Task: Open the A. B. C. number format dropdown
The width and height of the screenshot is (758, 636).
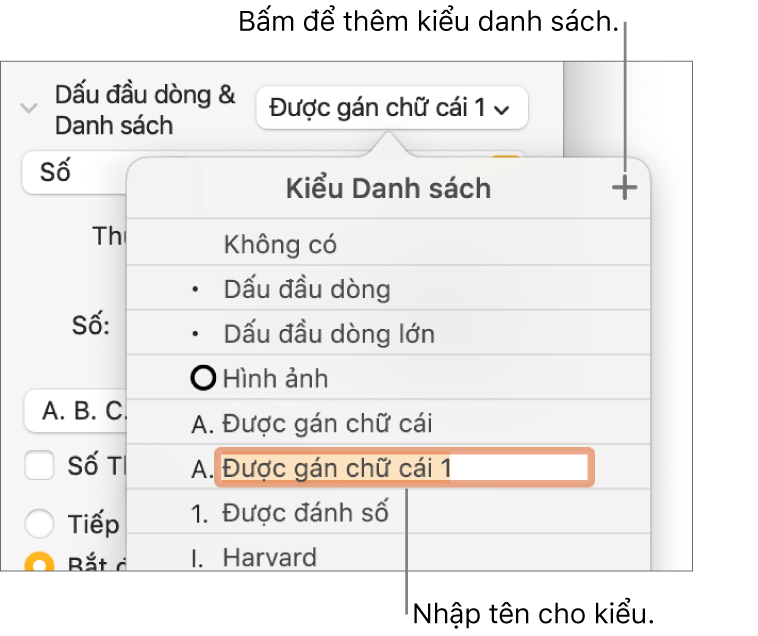Action: (76, 411)
